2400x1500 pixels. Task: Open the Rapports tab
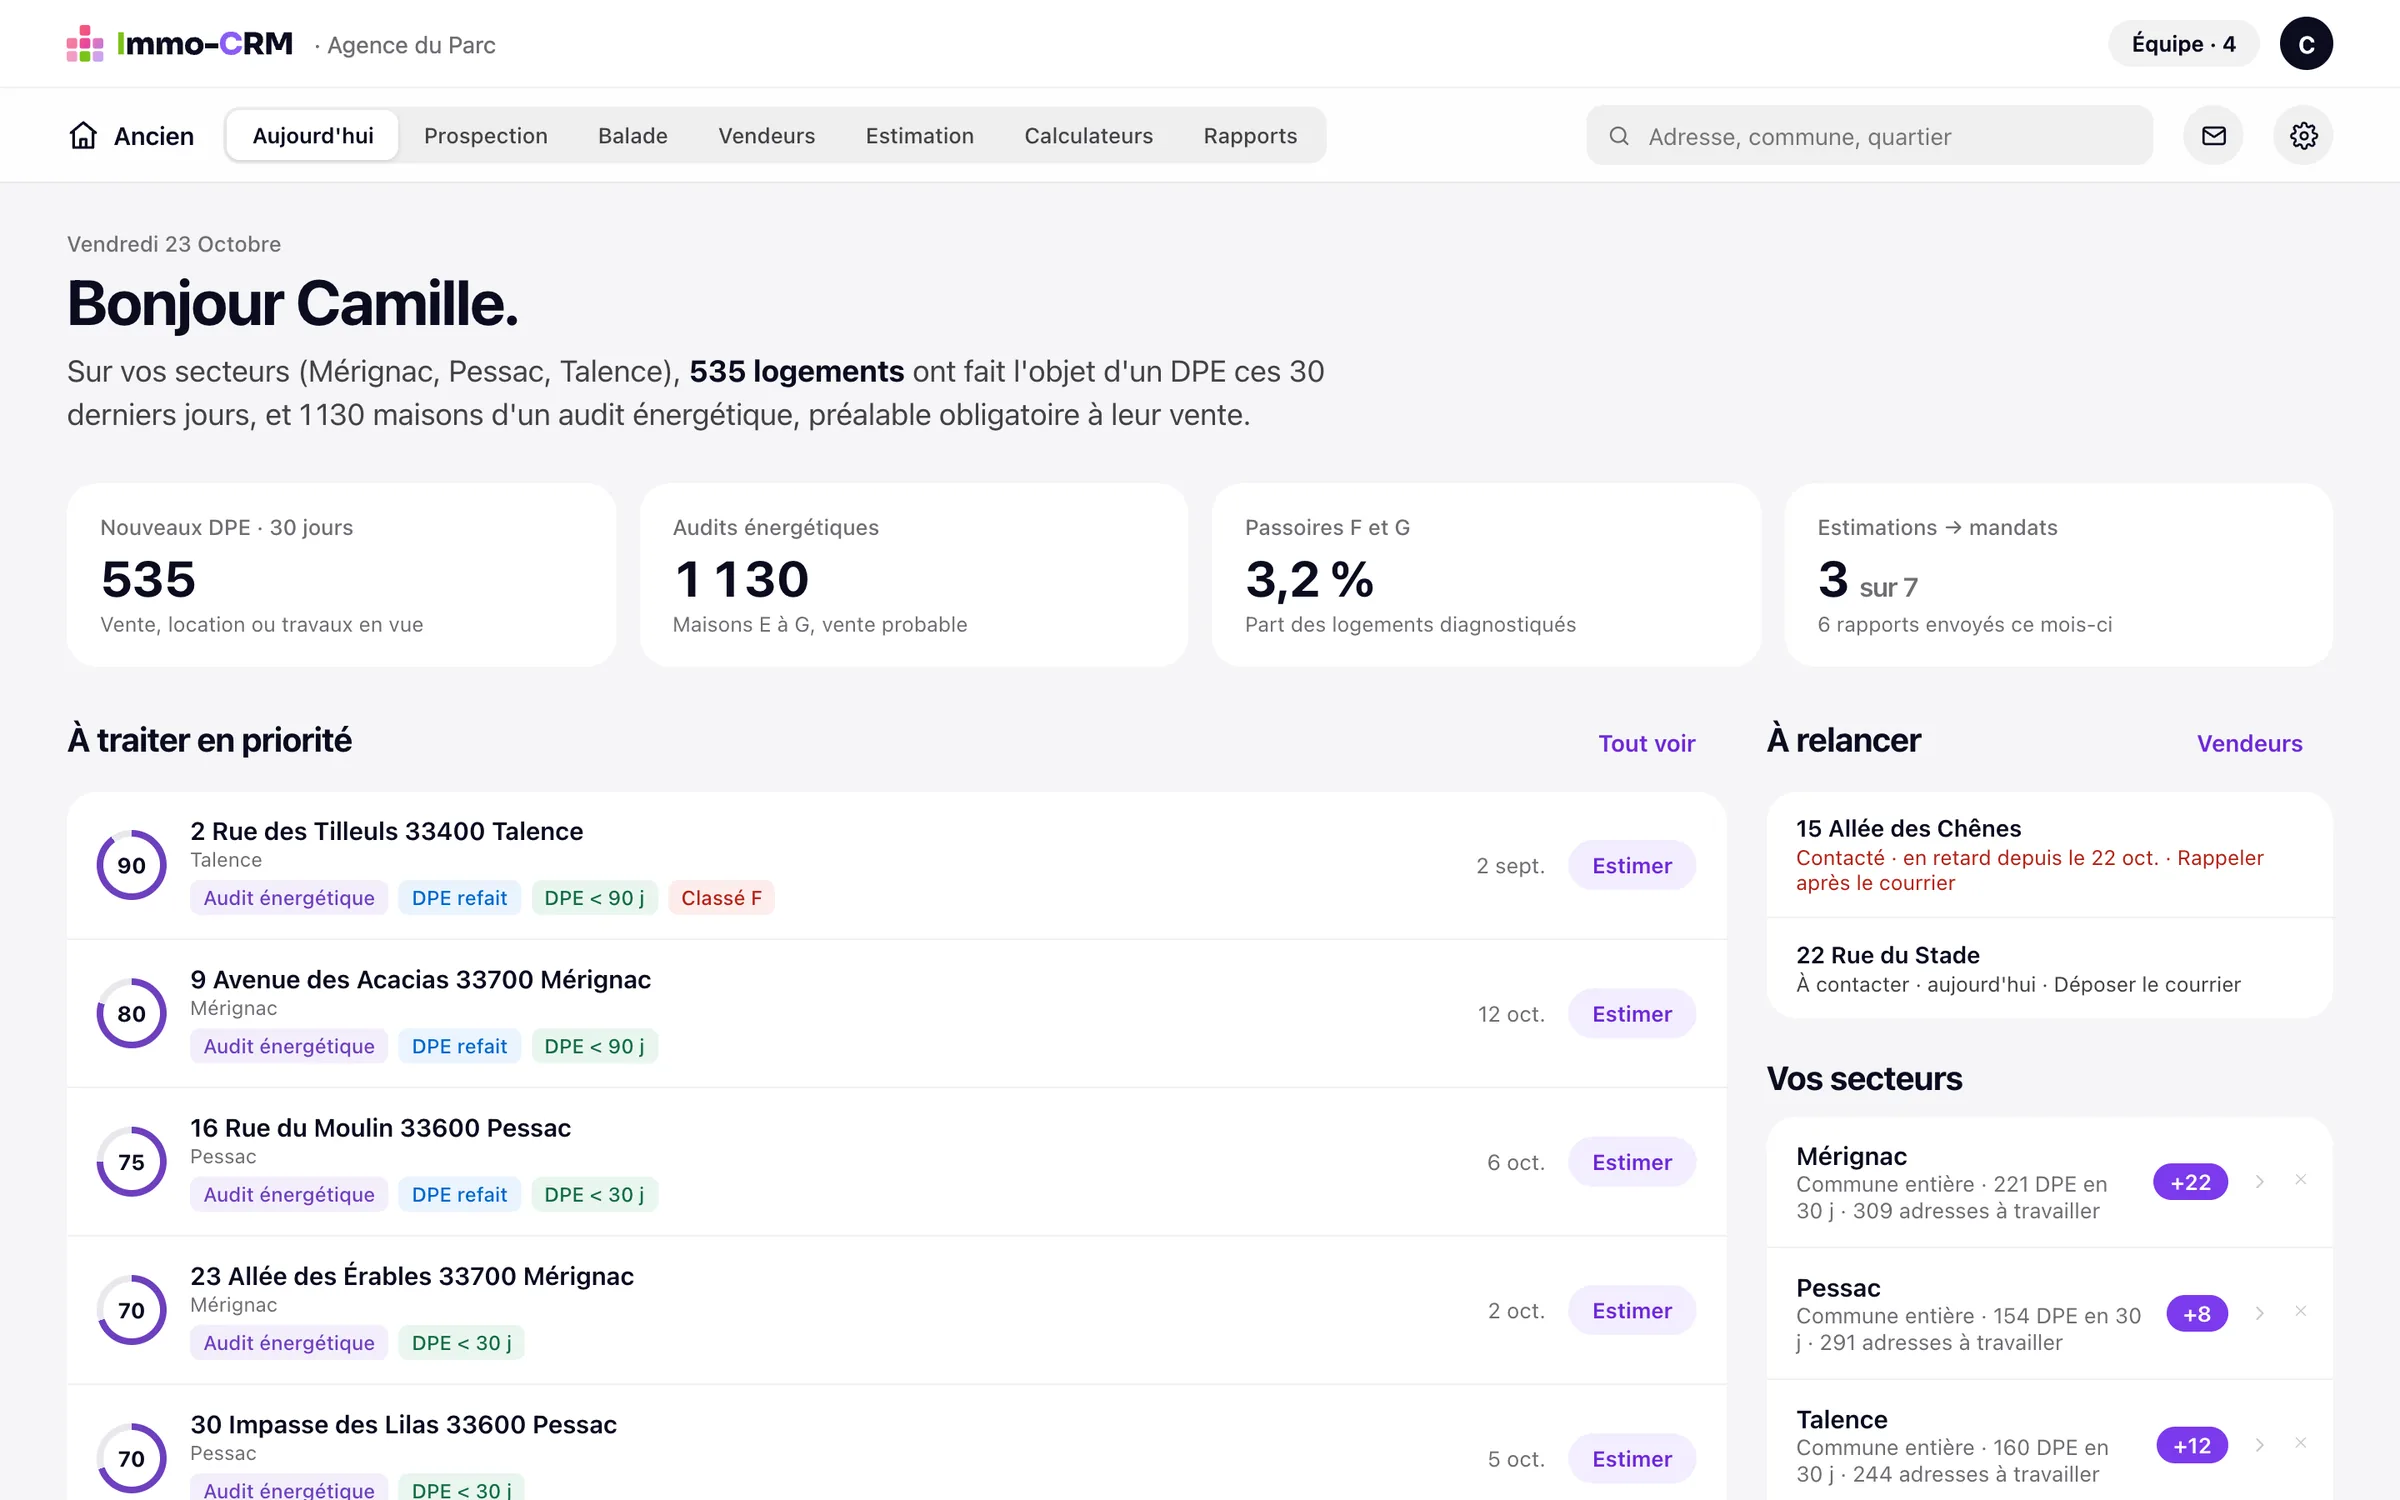[x=1250, y=135]
